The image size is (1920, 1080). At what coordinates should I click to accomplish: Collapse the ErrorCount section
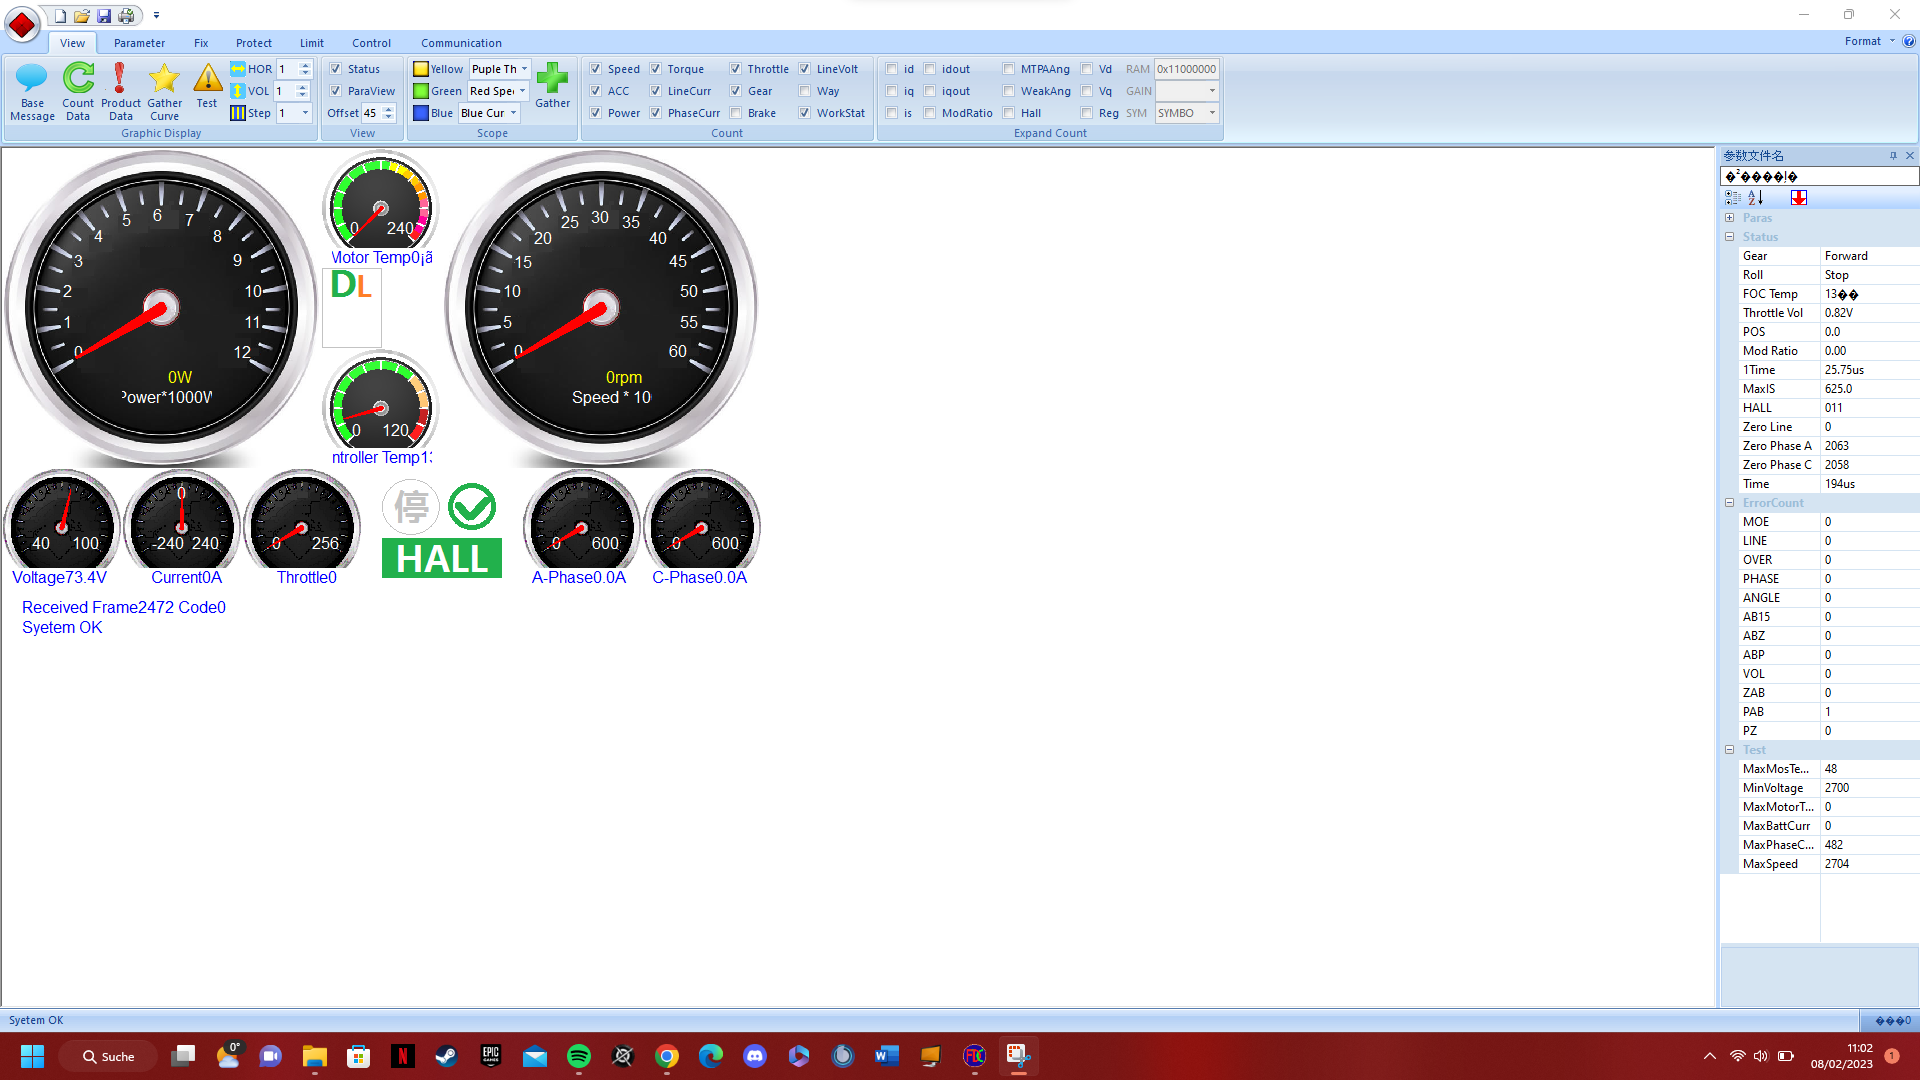pos(1730,503)
